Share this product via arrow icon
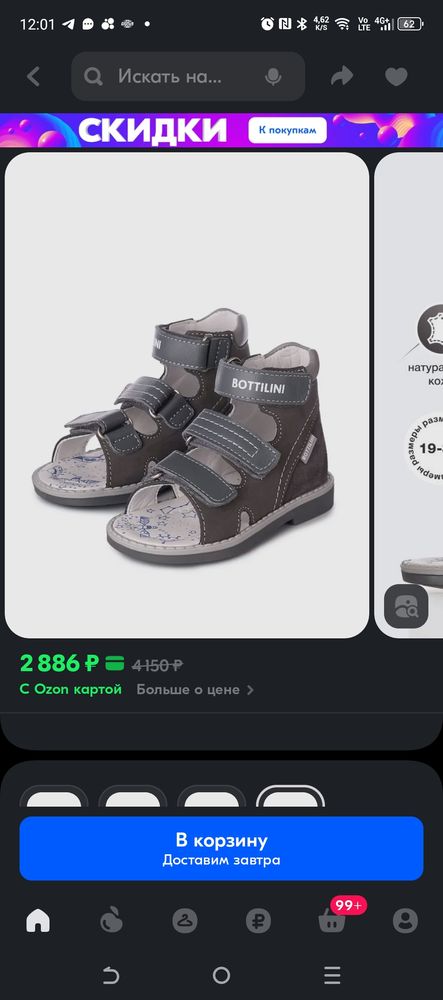 click(342, 77)
